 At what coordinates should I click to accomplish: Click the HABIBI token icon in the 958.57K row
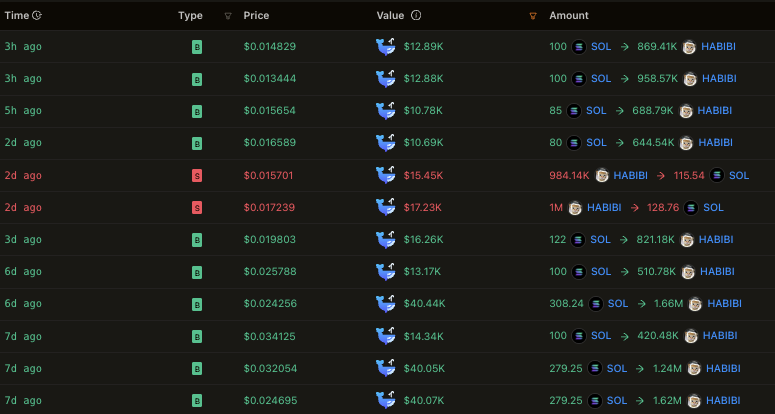coord(690,79)
